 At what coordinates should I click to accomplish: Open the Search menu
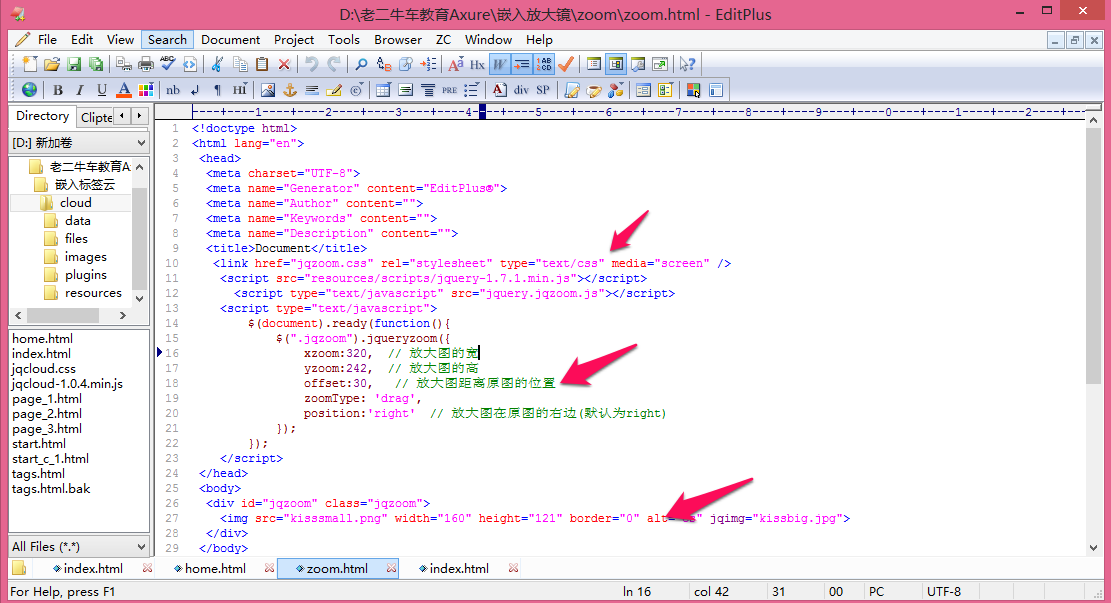pyautogui.click(x=167, y=40)
